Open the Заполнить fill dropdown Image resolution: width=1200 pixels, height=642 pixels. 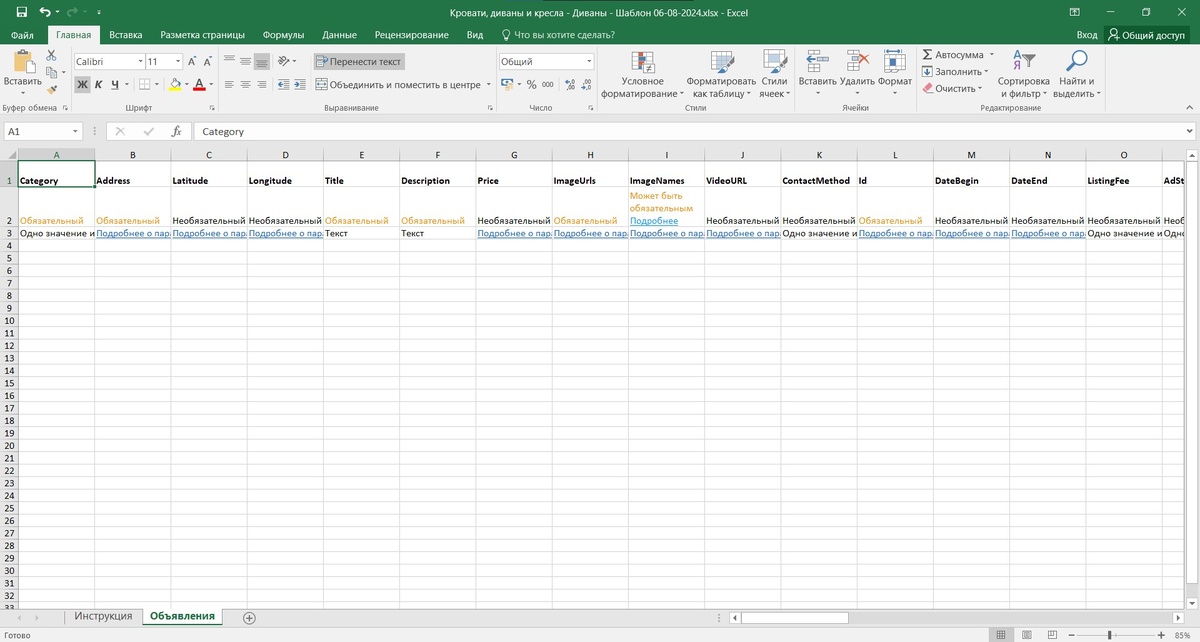tap(954, 71)
